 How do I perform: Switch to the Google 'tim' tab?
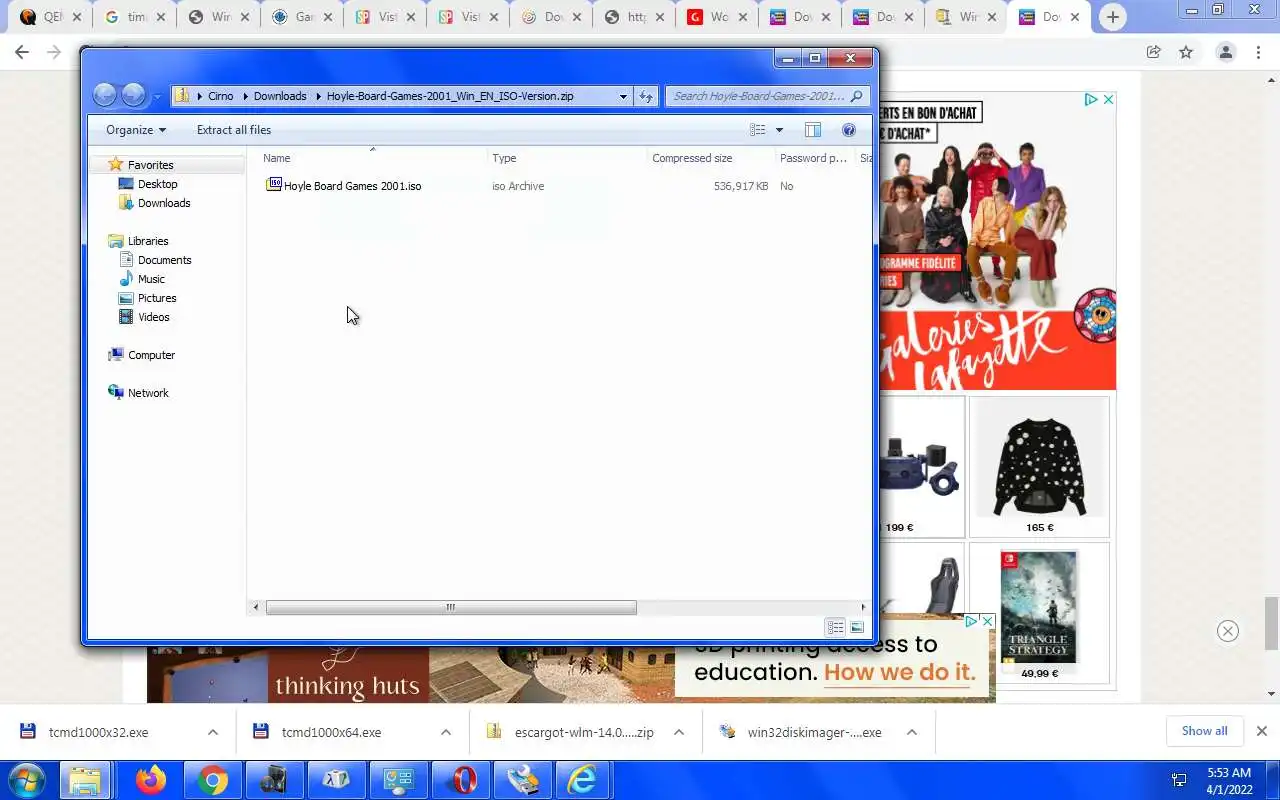[x=133, y=17]
